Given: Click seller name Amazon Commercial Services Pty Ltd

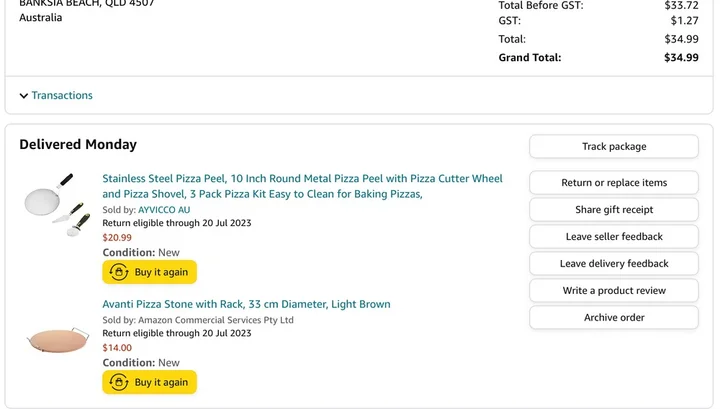Looking at the screenshot, I should pyautogui.click(x=216, y=320).
